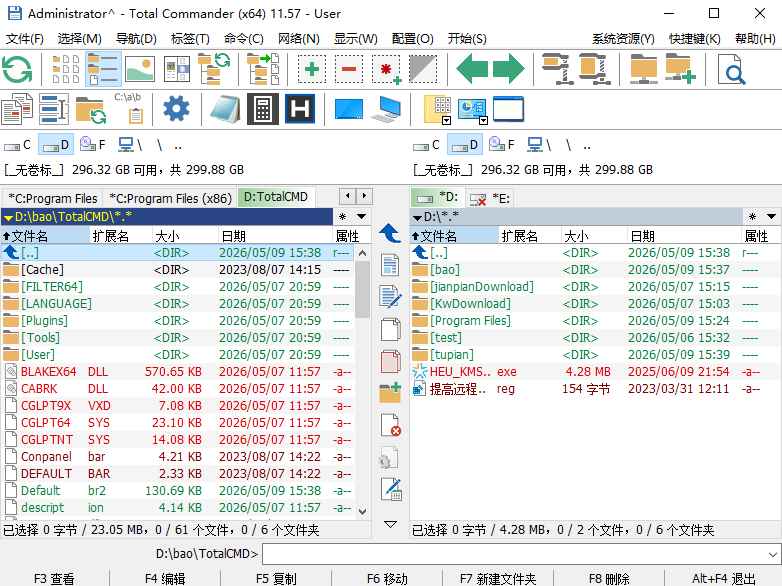
Task: Click the pack files icon
Action: (x=559, y=69)
